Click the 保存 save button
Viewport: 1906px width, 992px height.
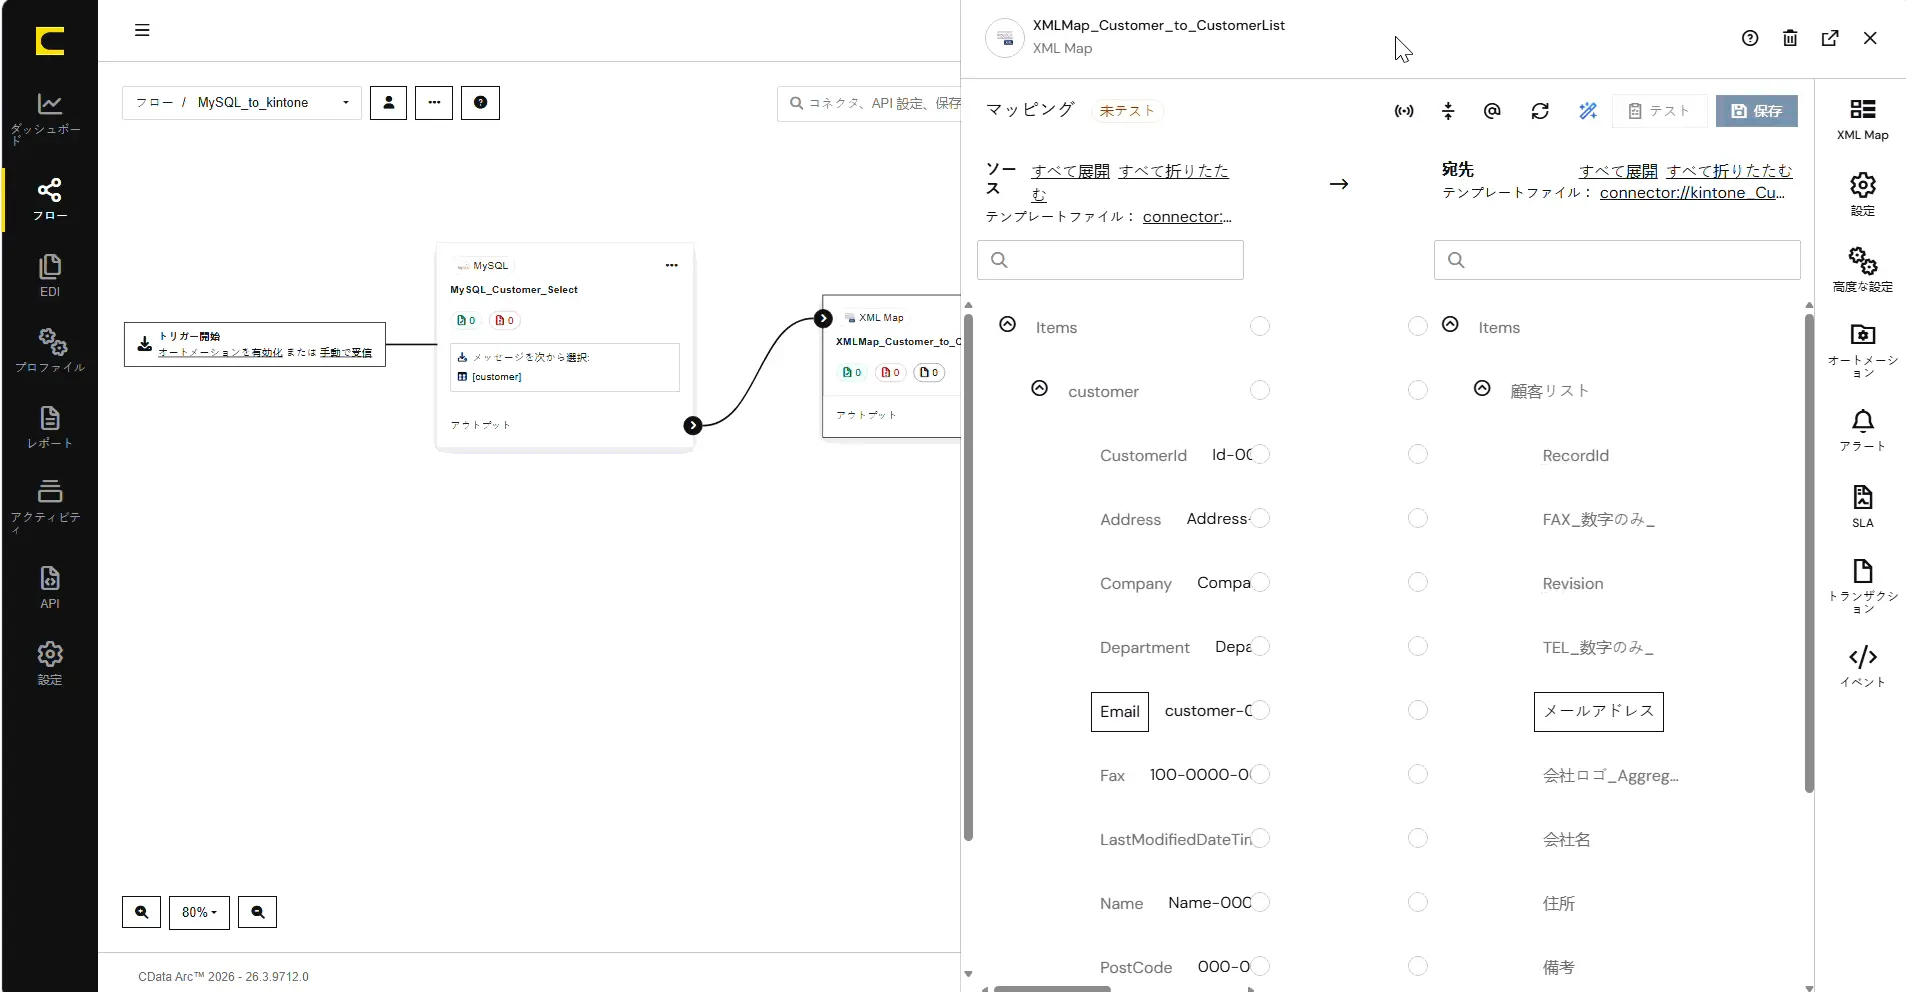(x=1757, y=111)
